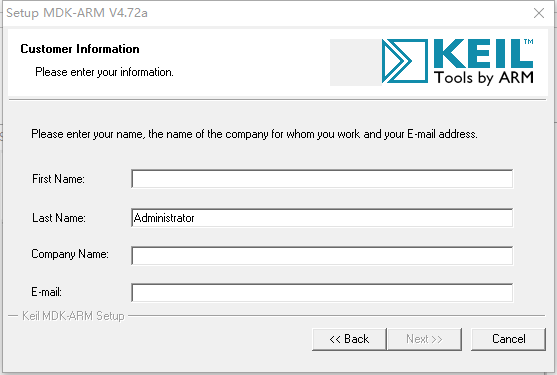Close the Setup MDK-ARM dialog
The width and height of the screenshot is (557, 375).
coord(539,13)
